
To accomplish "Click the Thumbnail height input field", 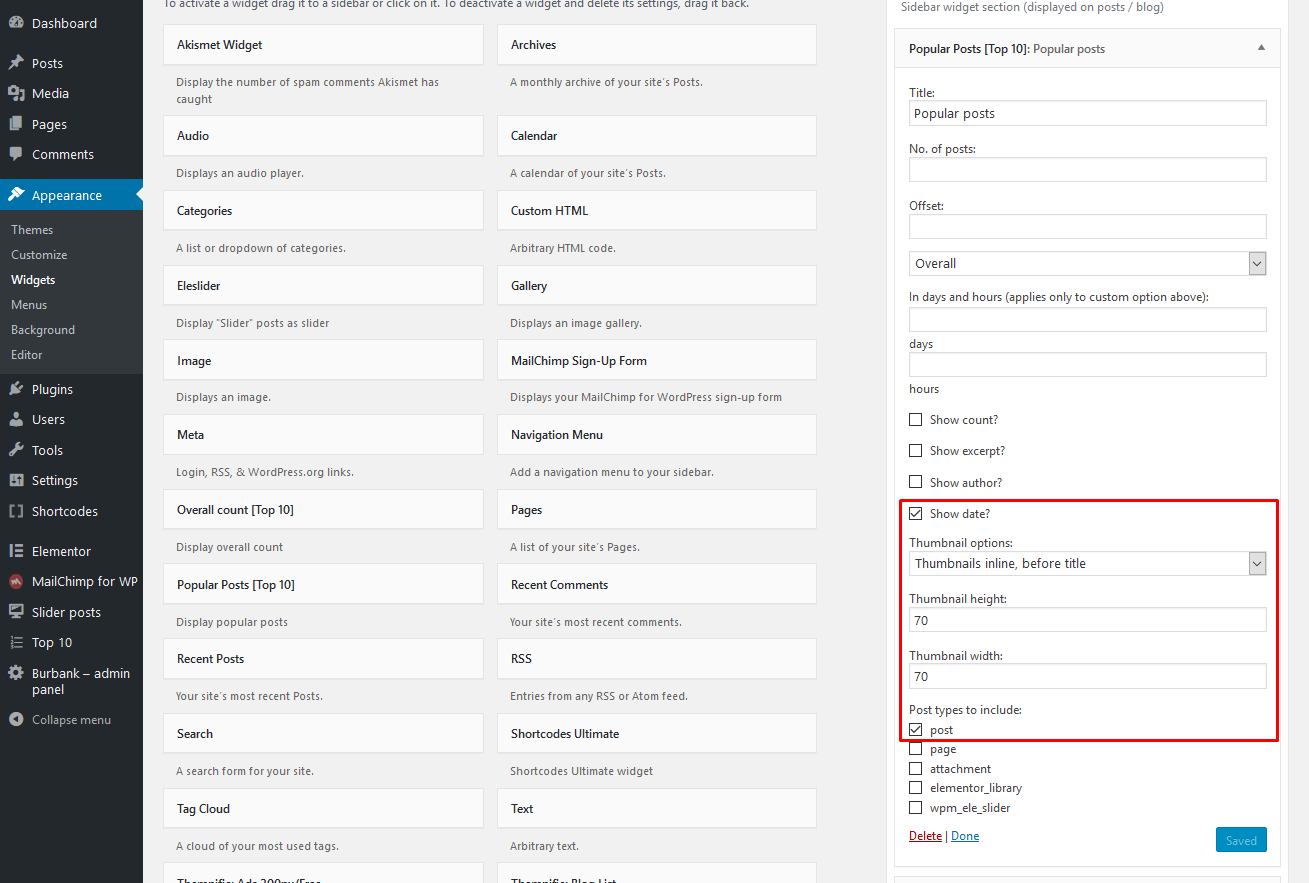I will 1087,620.
